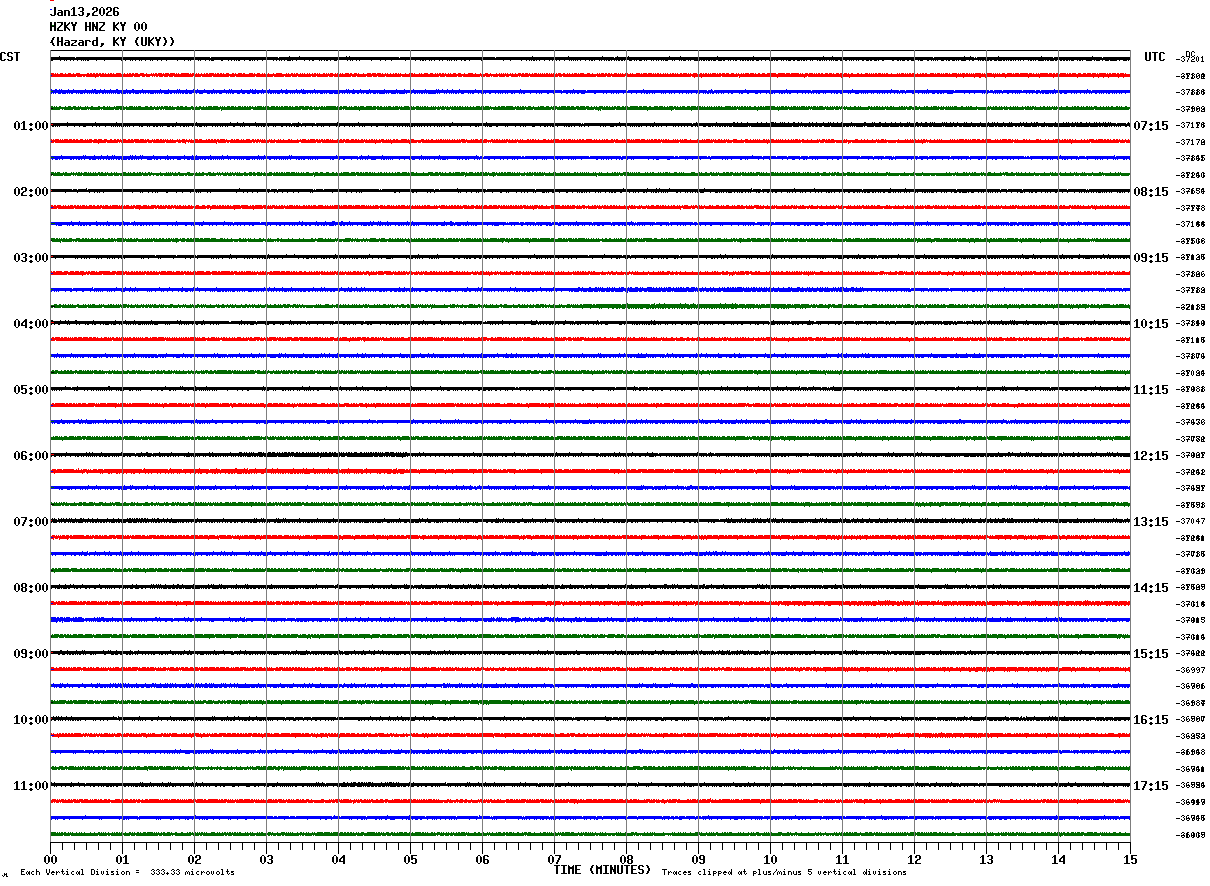Click the 13:15 UTC time label
1210x886 pixels.
1151,522
